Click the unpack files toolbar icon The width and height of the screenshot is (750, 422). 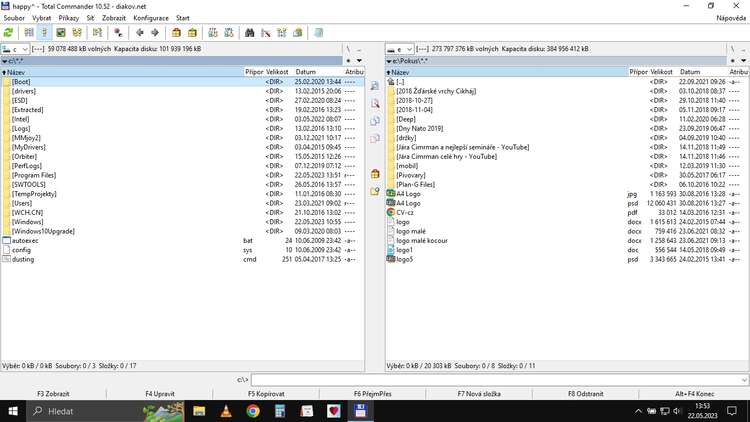pyautogui.click(x=192, y=33)
